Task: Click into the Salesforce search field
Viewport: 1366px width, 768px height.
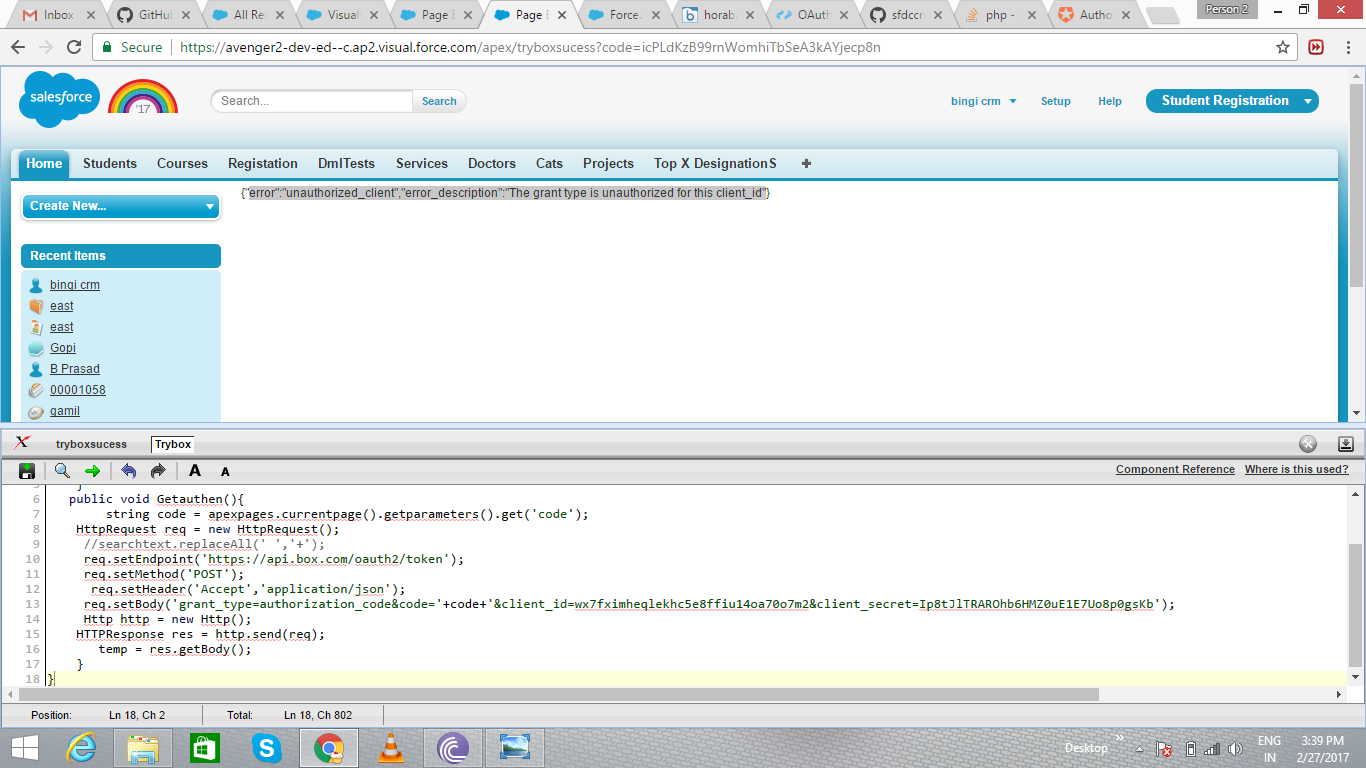Action: [x=312, y=101]
